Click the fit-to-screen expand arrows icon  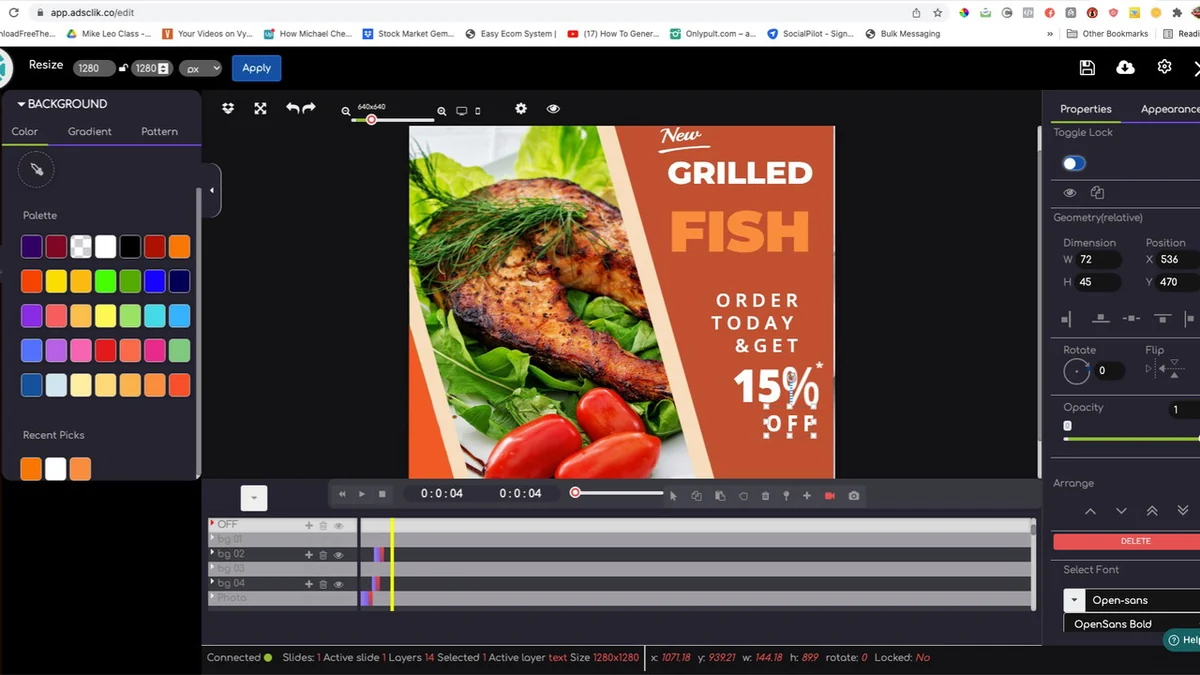point(260,108)
